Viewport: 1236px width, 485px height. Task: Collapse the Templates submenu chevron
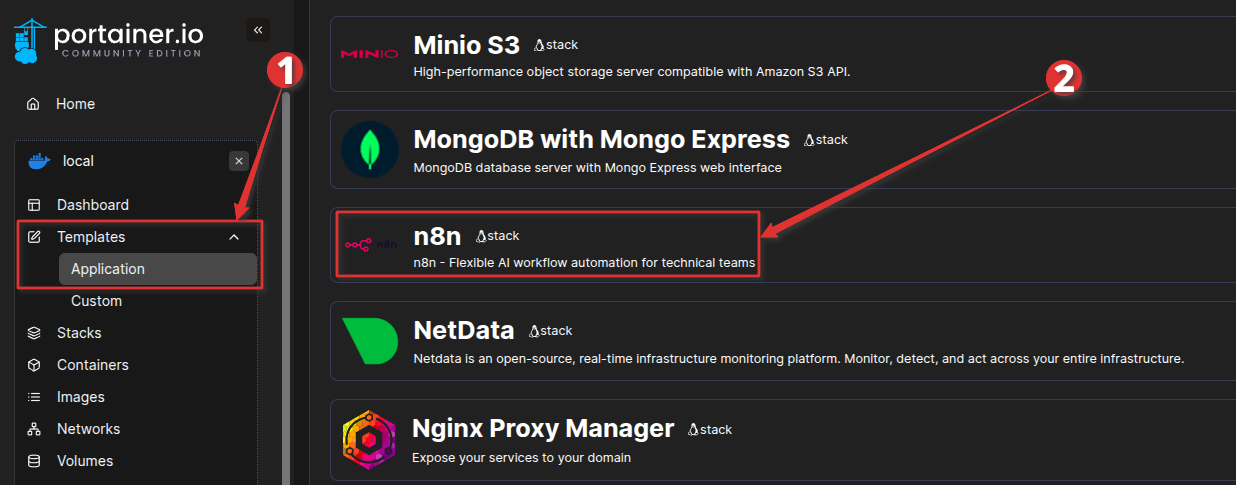pos(234,237)
